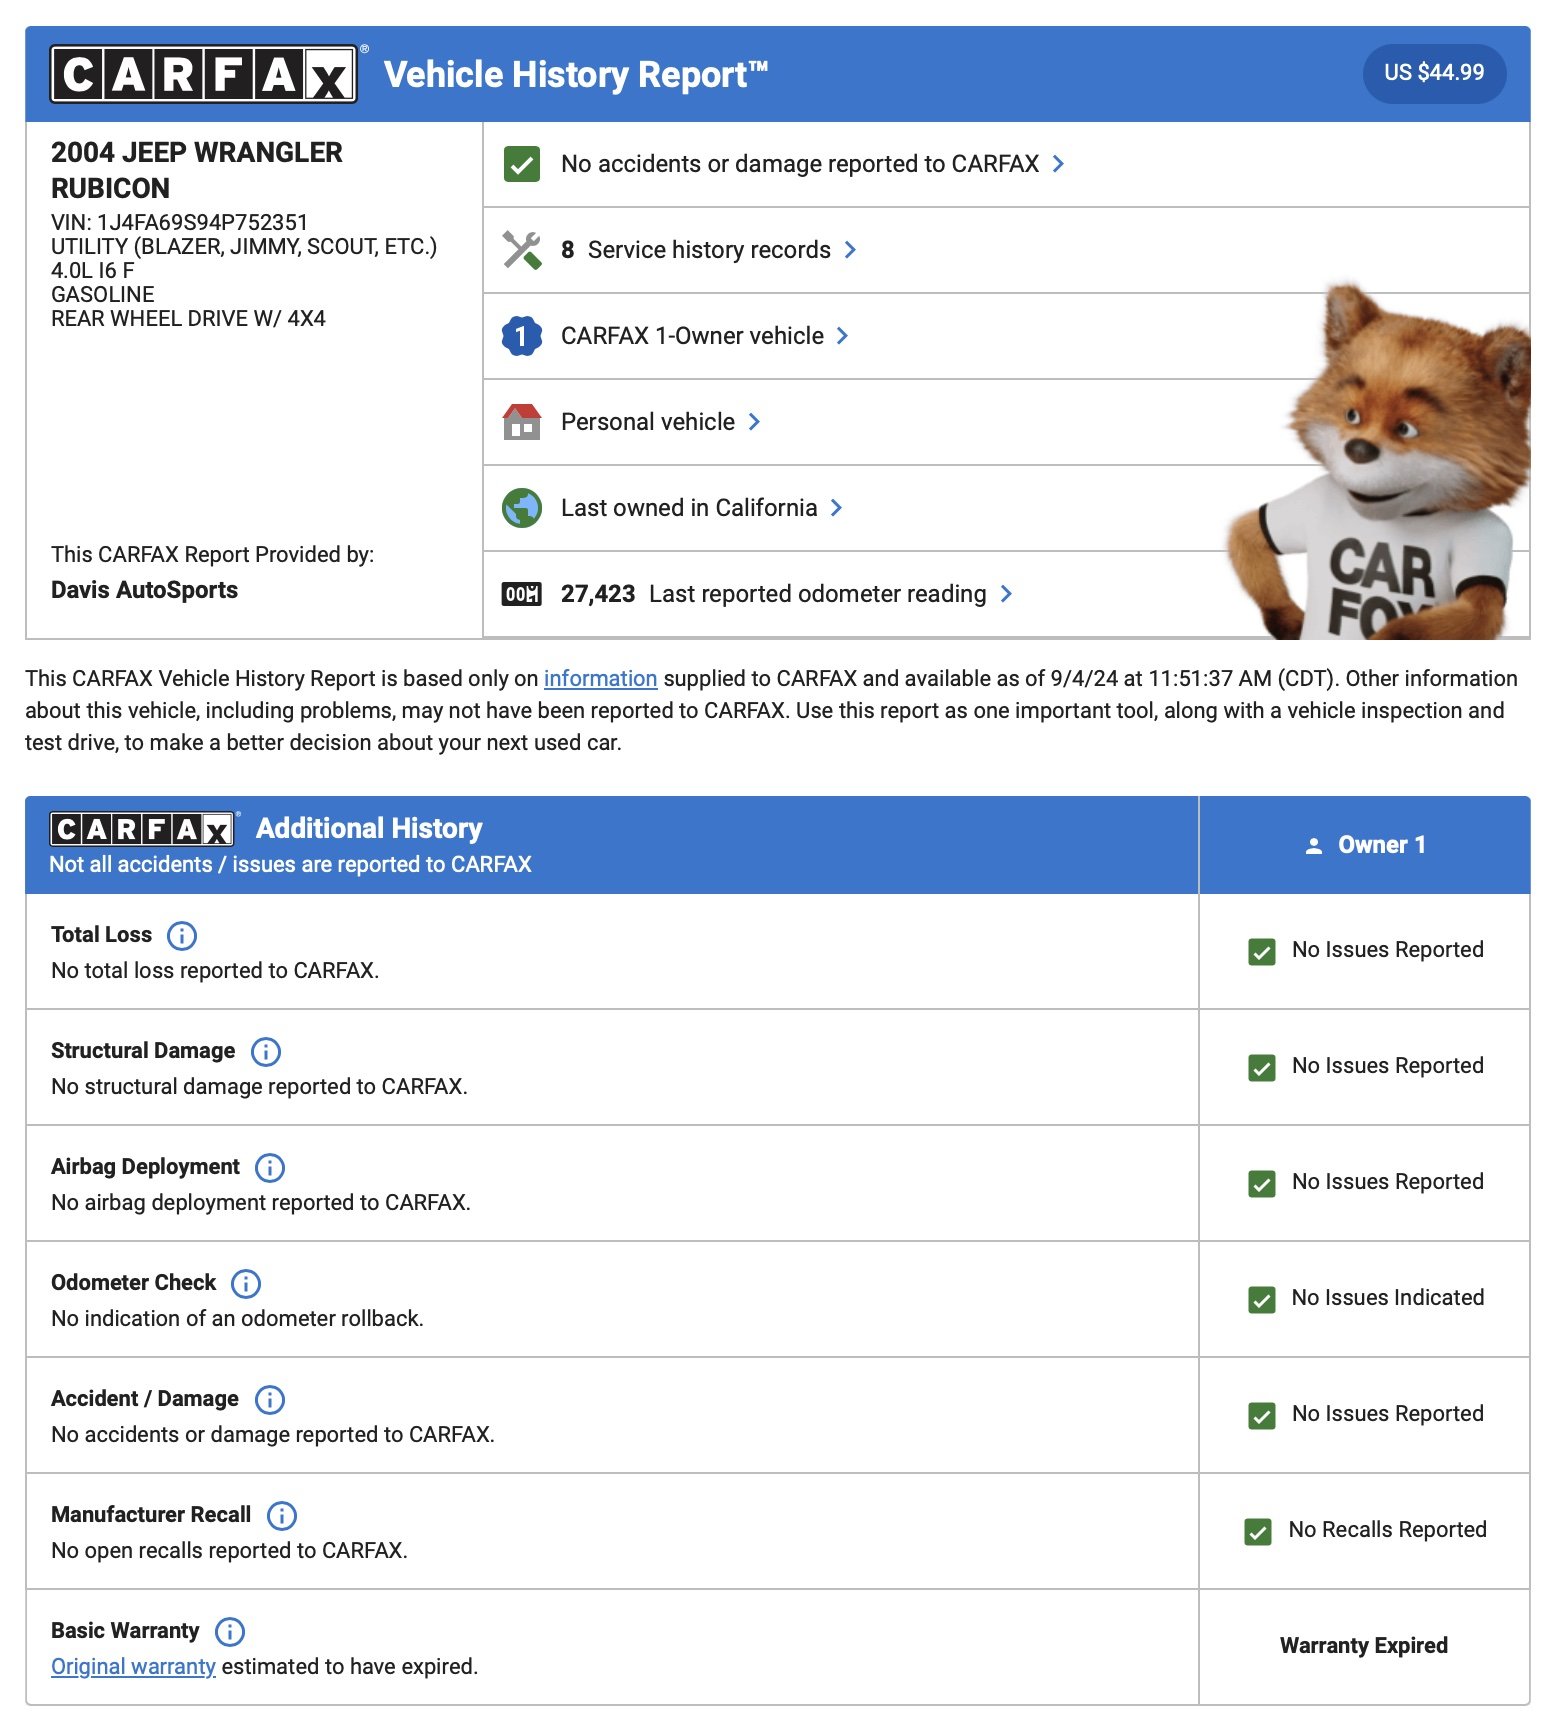
Task: Click the '2004 JEEP WRANGLER RUBICON' vehicle title
Action: tap(196, 171)
